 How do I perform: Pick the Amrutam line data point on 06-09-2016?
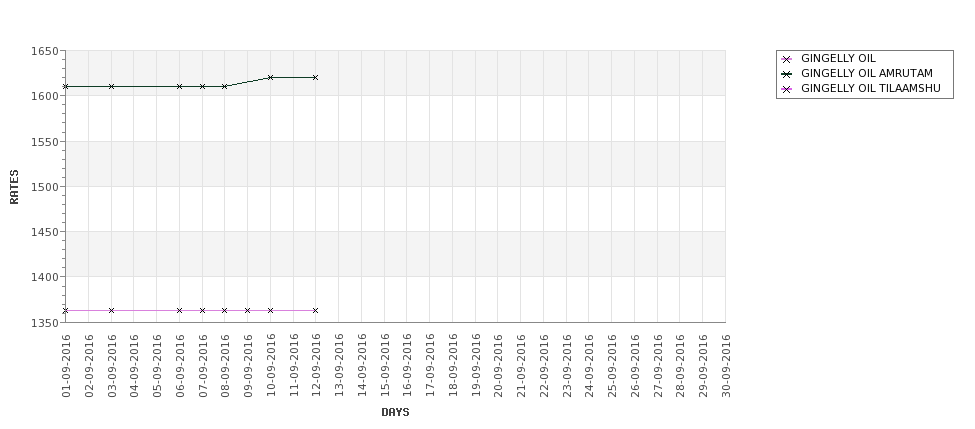click(x=180, y=86)
